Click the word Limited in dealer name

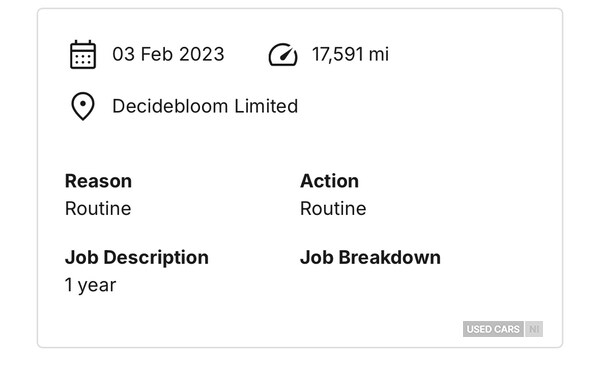click(266, 106)
